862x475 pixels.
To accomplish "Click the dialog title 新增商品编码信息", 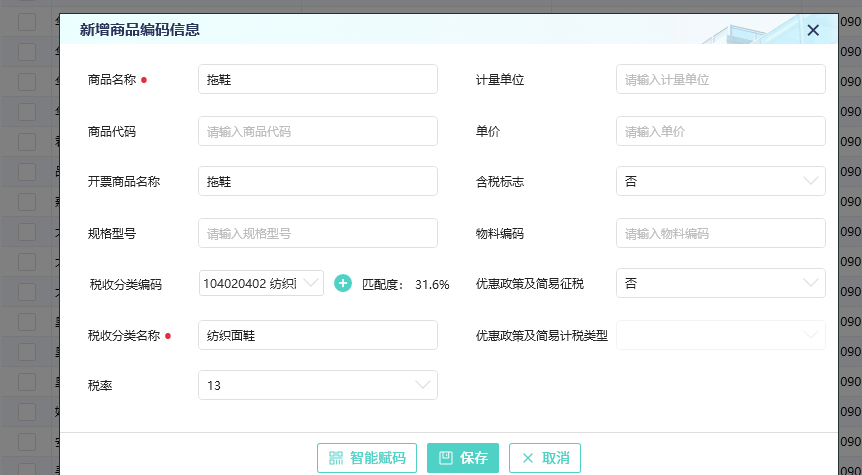I will pyautogui.click(x=140, y=30).
